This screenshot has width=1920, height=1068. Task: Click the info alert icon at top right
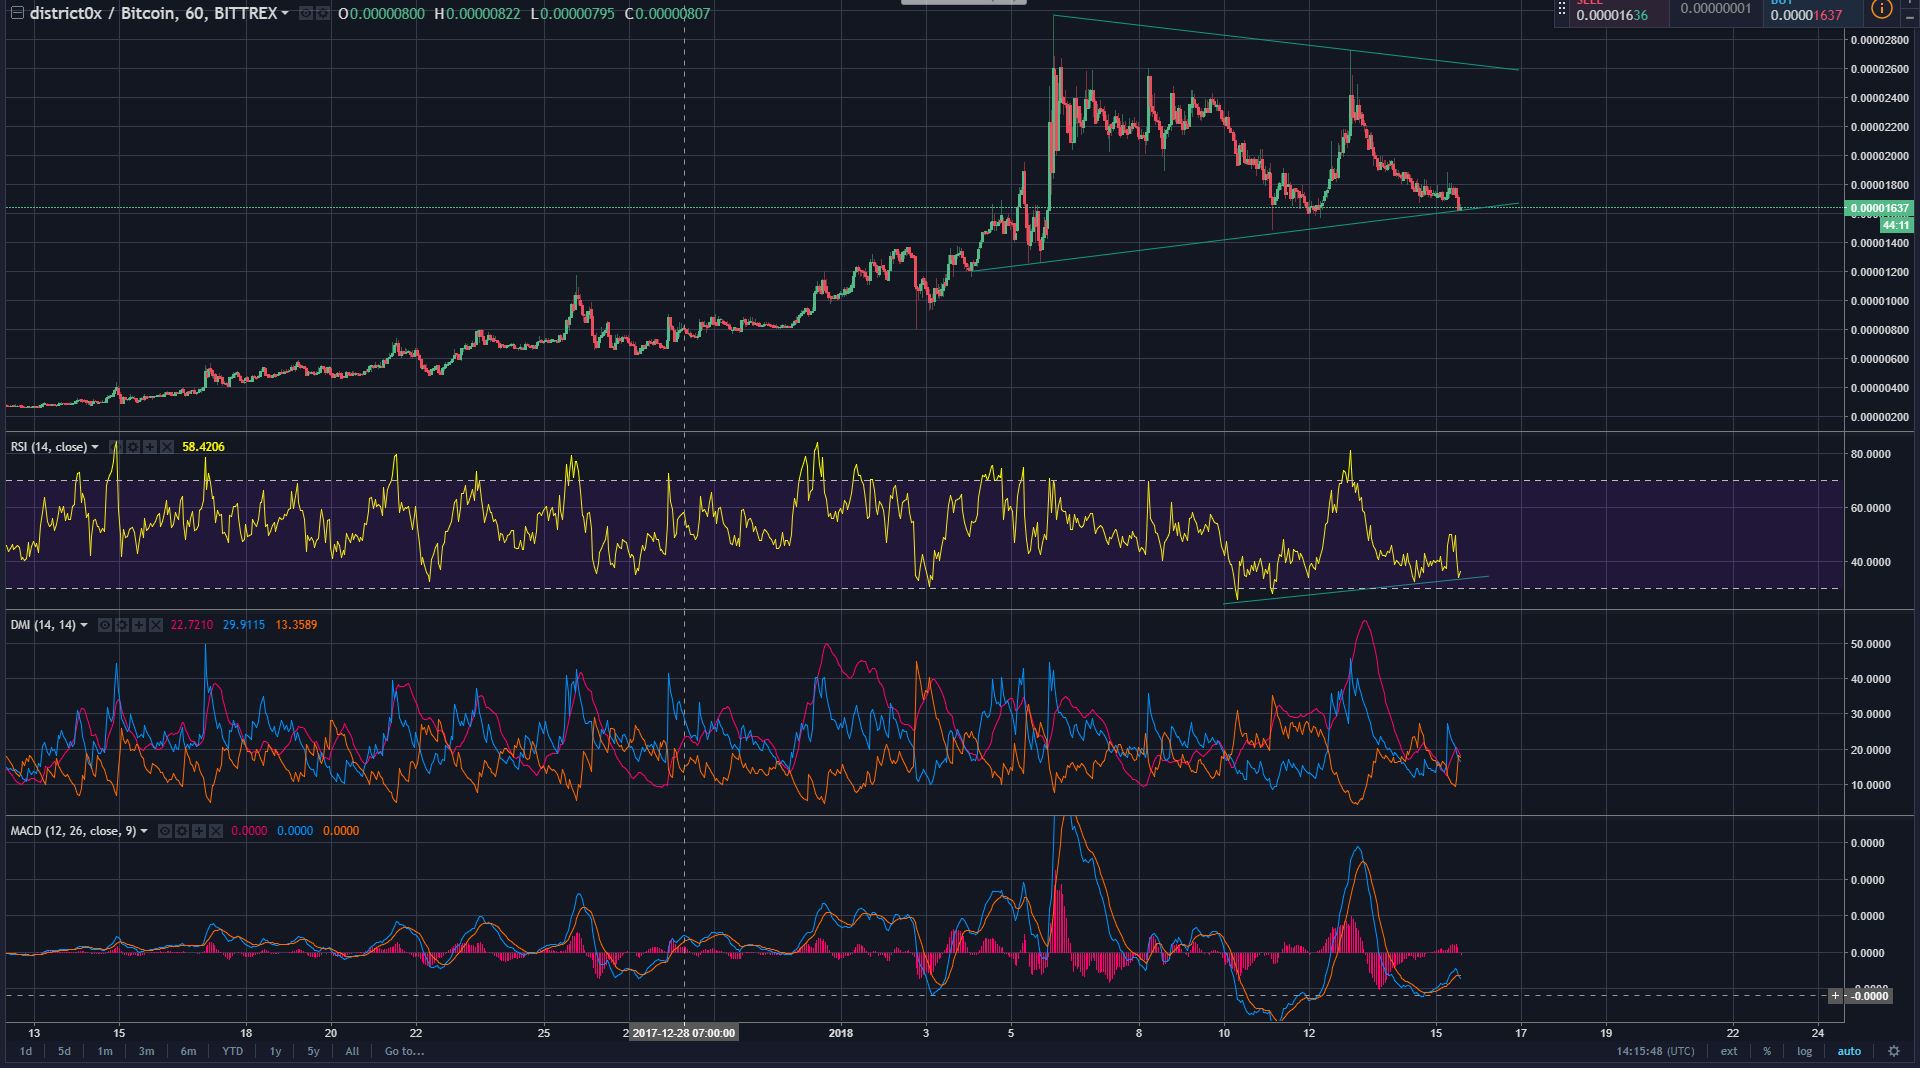[1881, 10]
